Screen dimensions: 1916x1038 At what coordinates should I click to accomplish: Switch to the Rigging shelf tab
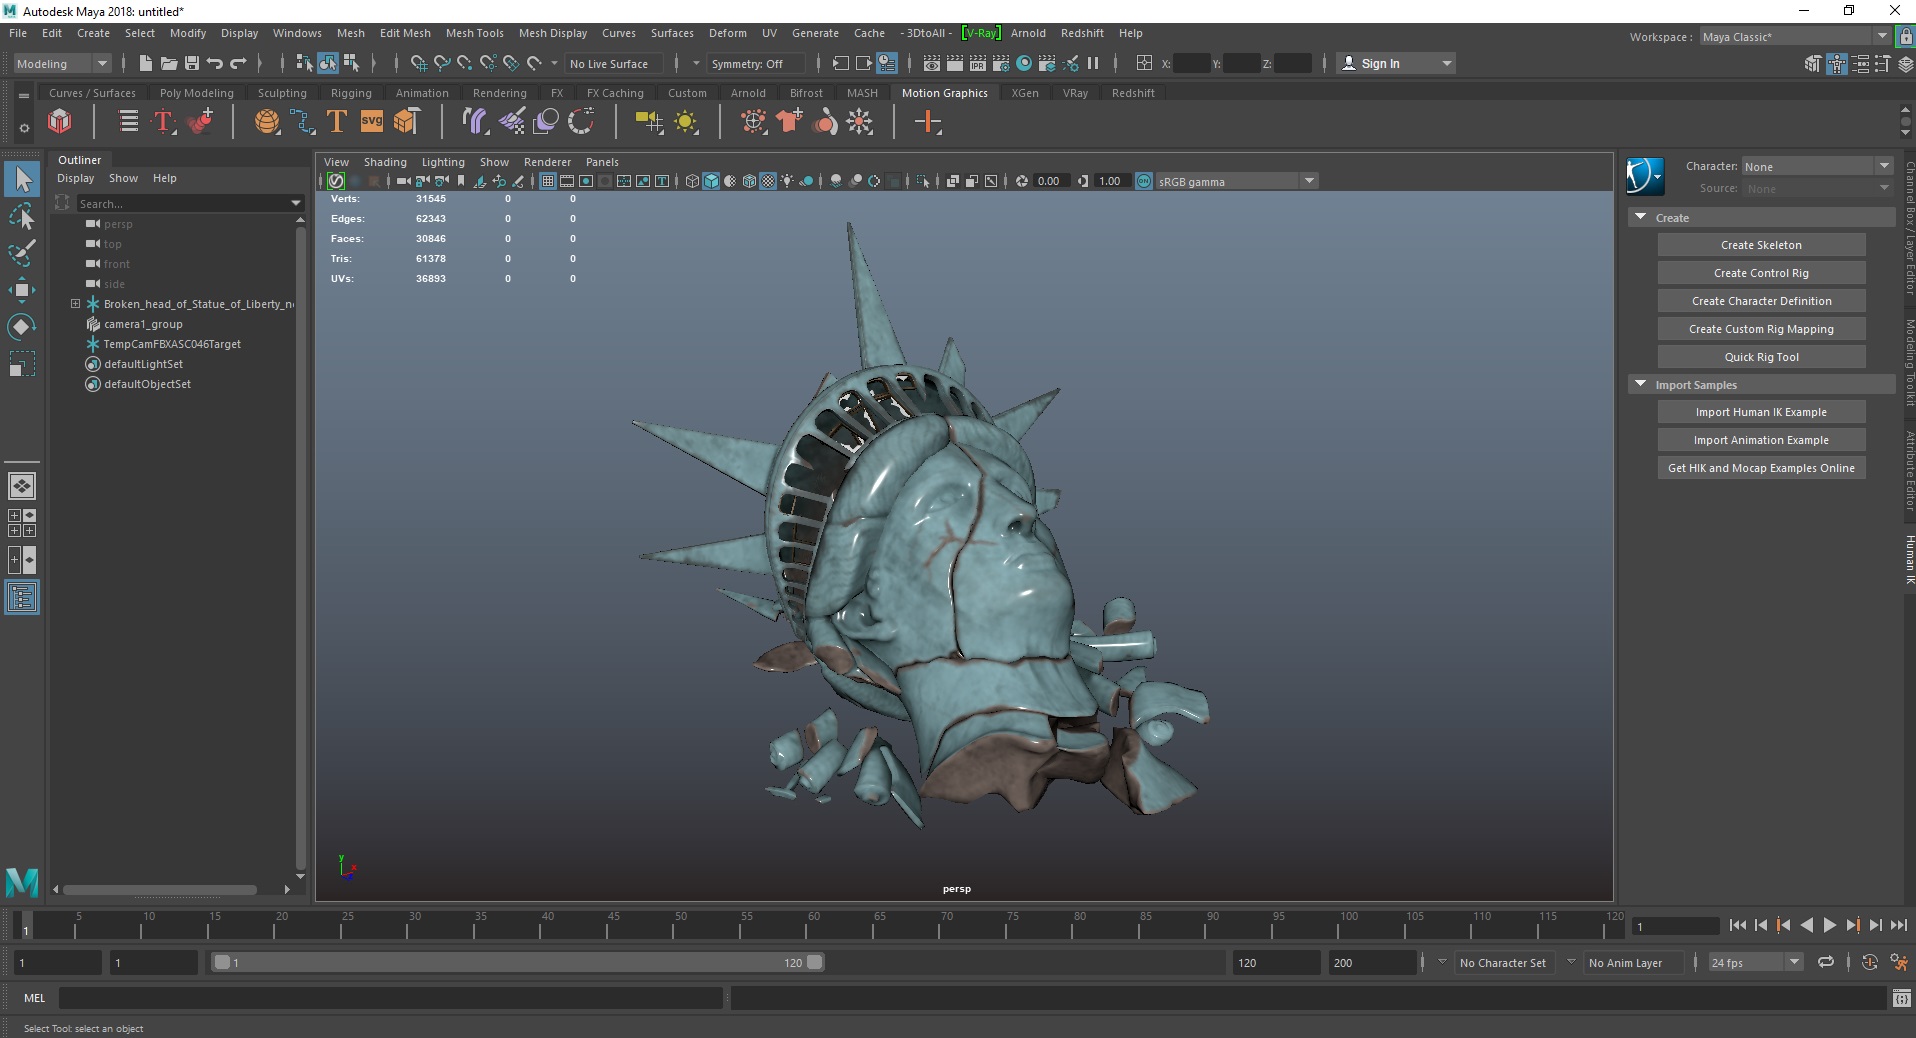[x=351, y=93]
